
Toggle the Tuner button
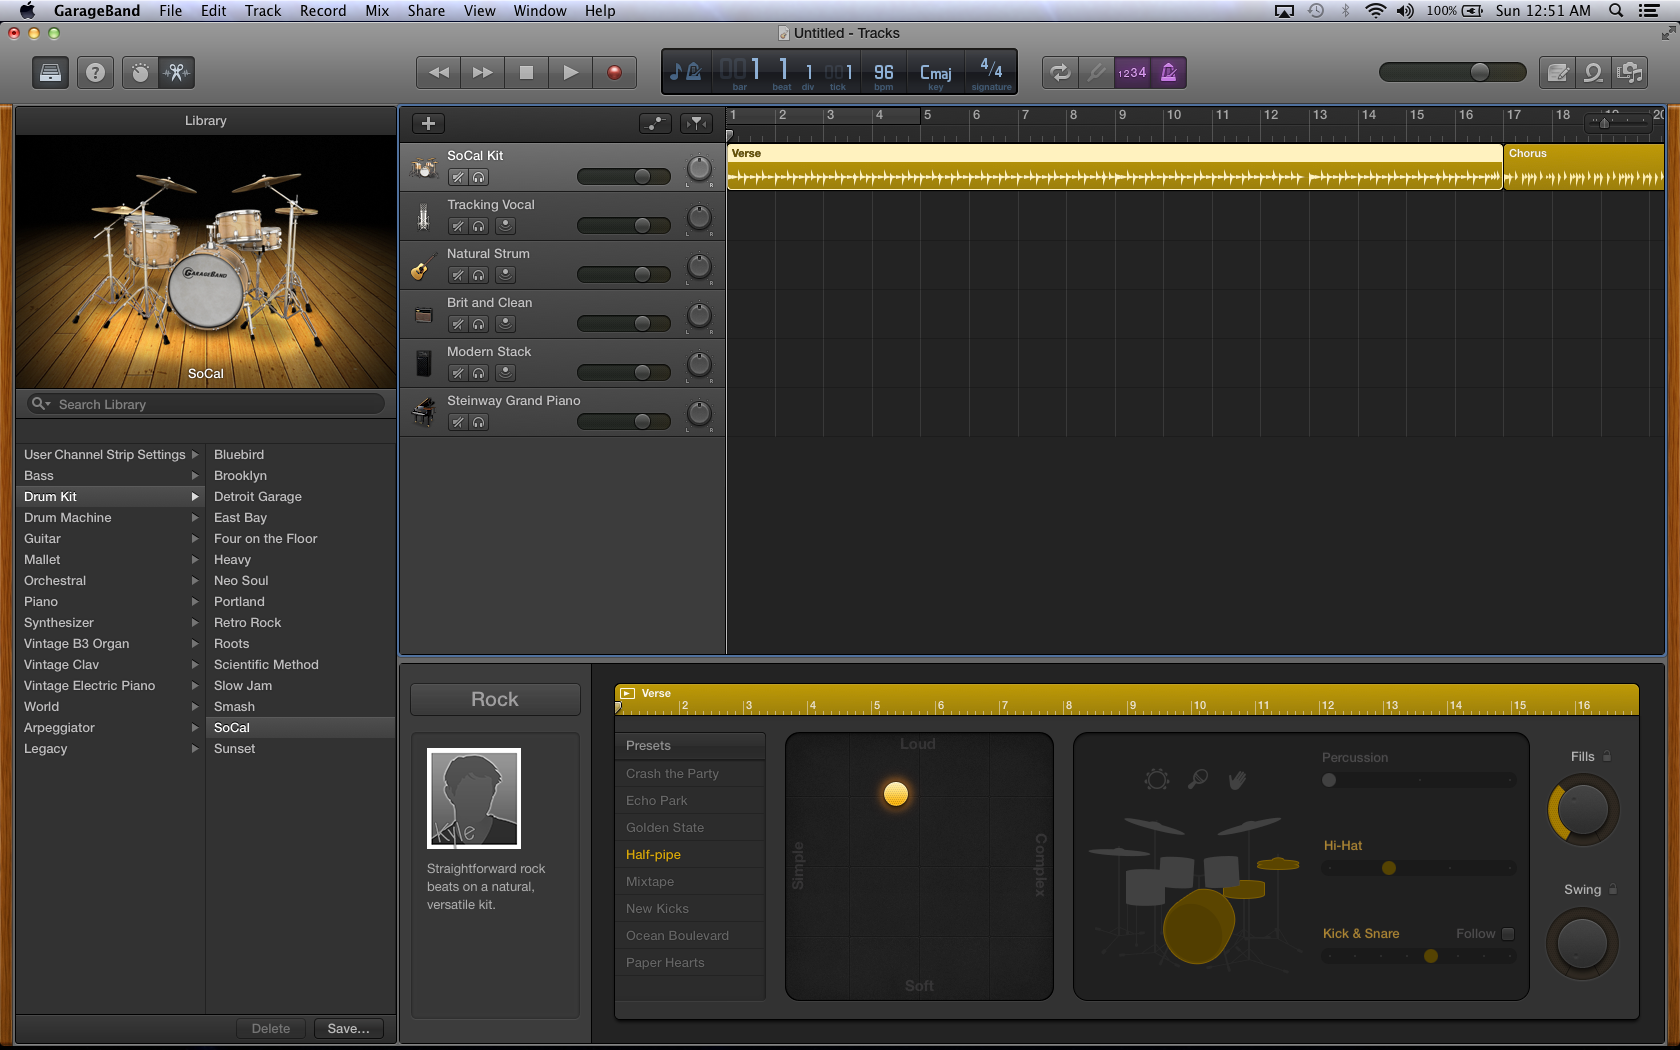1097,72
